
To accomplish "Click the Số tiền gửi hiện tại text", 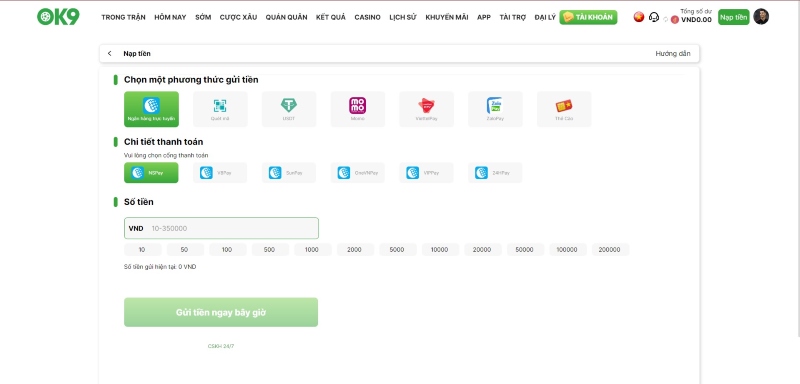I will (160, 267).
